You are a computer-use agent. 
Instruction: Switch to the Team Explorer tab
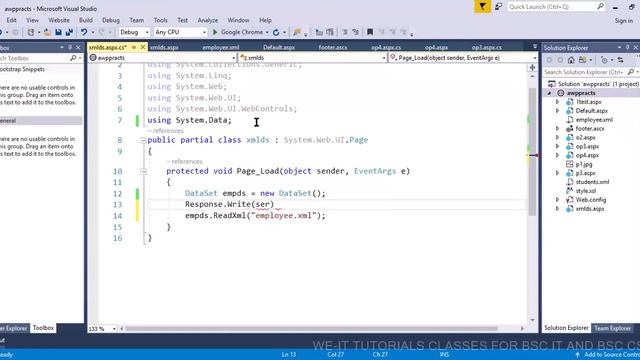click(613, 328)
